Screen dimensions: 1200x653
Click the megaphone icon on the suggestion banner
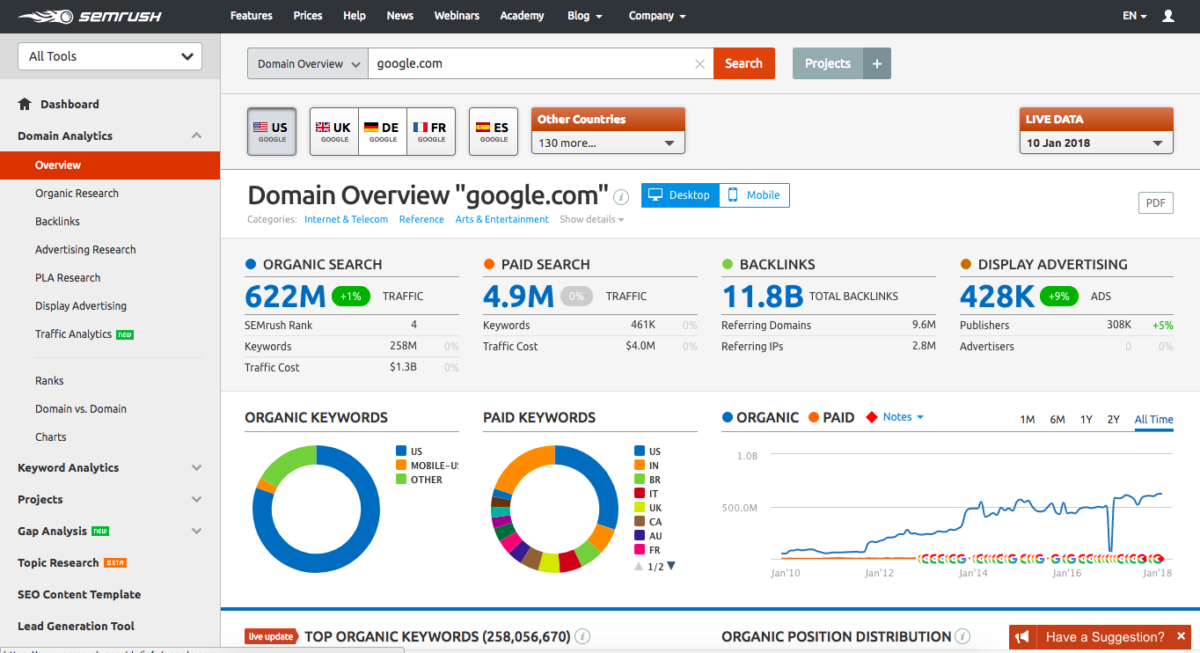click(x=1021, y=637)
